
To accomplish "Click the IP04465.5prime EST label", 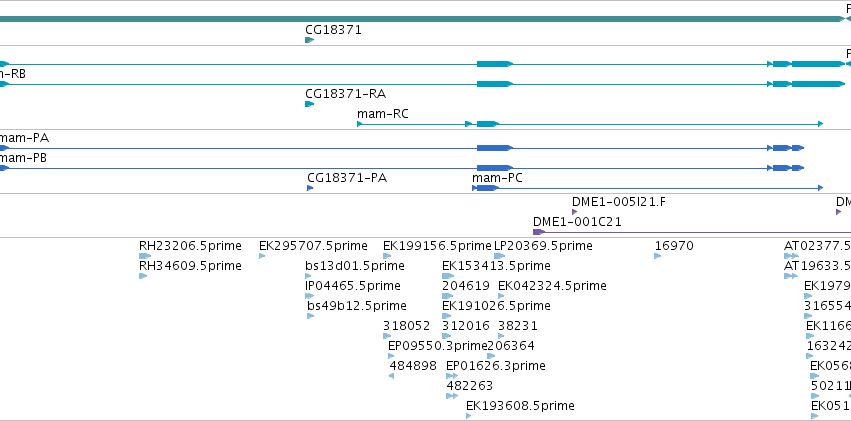I will pos(353,286).
